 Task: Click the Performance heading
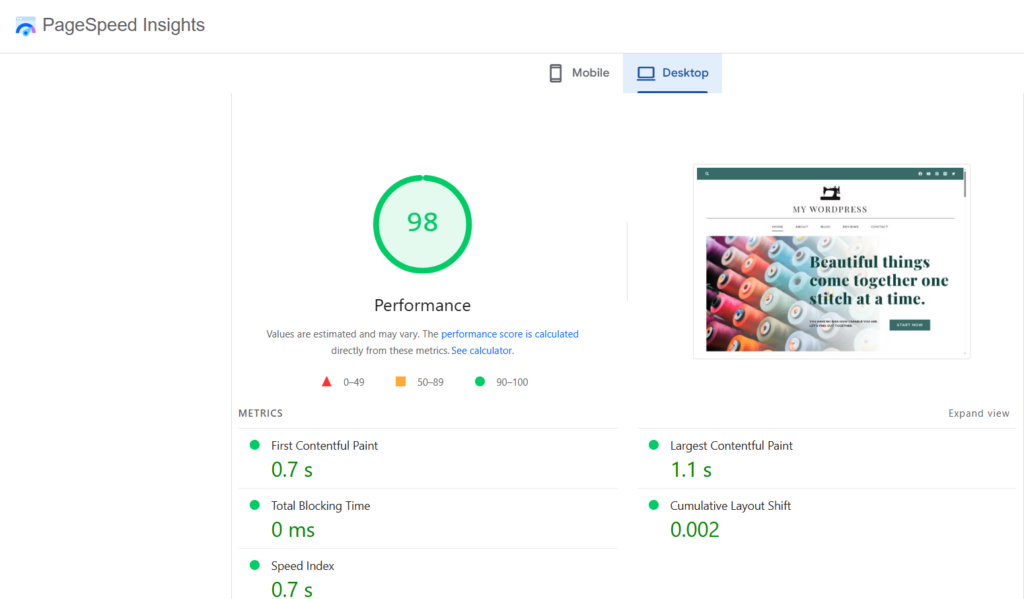coord(423,305)
